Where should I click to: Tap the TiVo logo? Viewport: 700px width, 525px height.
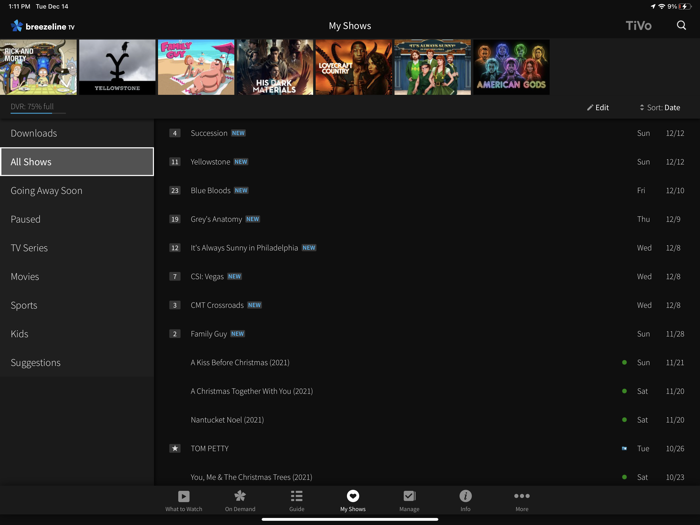pyautogui.click(x=638, y=26)
